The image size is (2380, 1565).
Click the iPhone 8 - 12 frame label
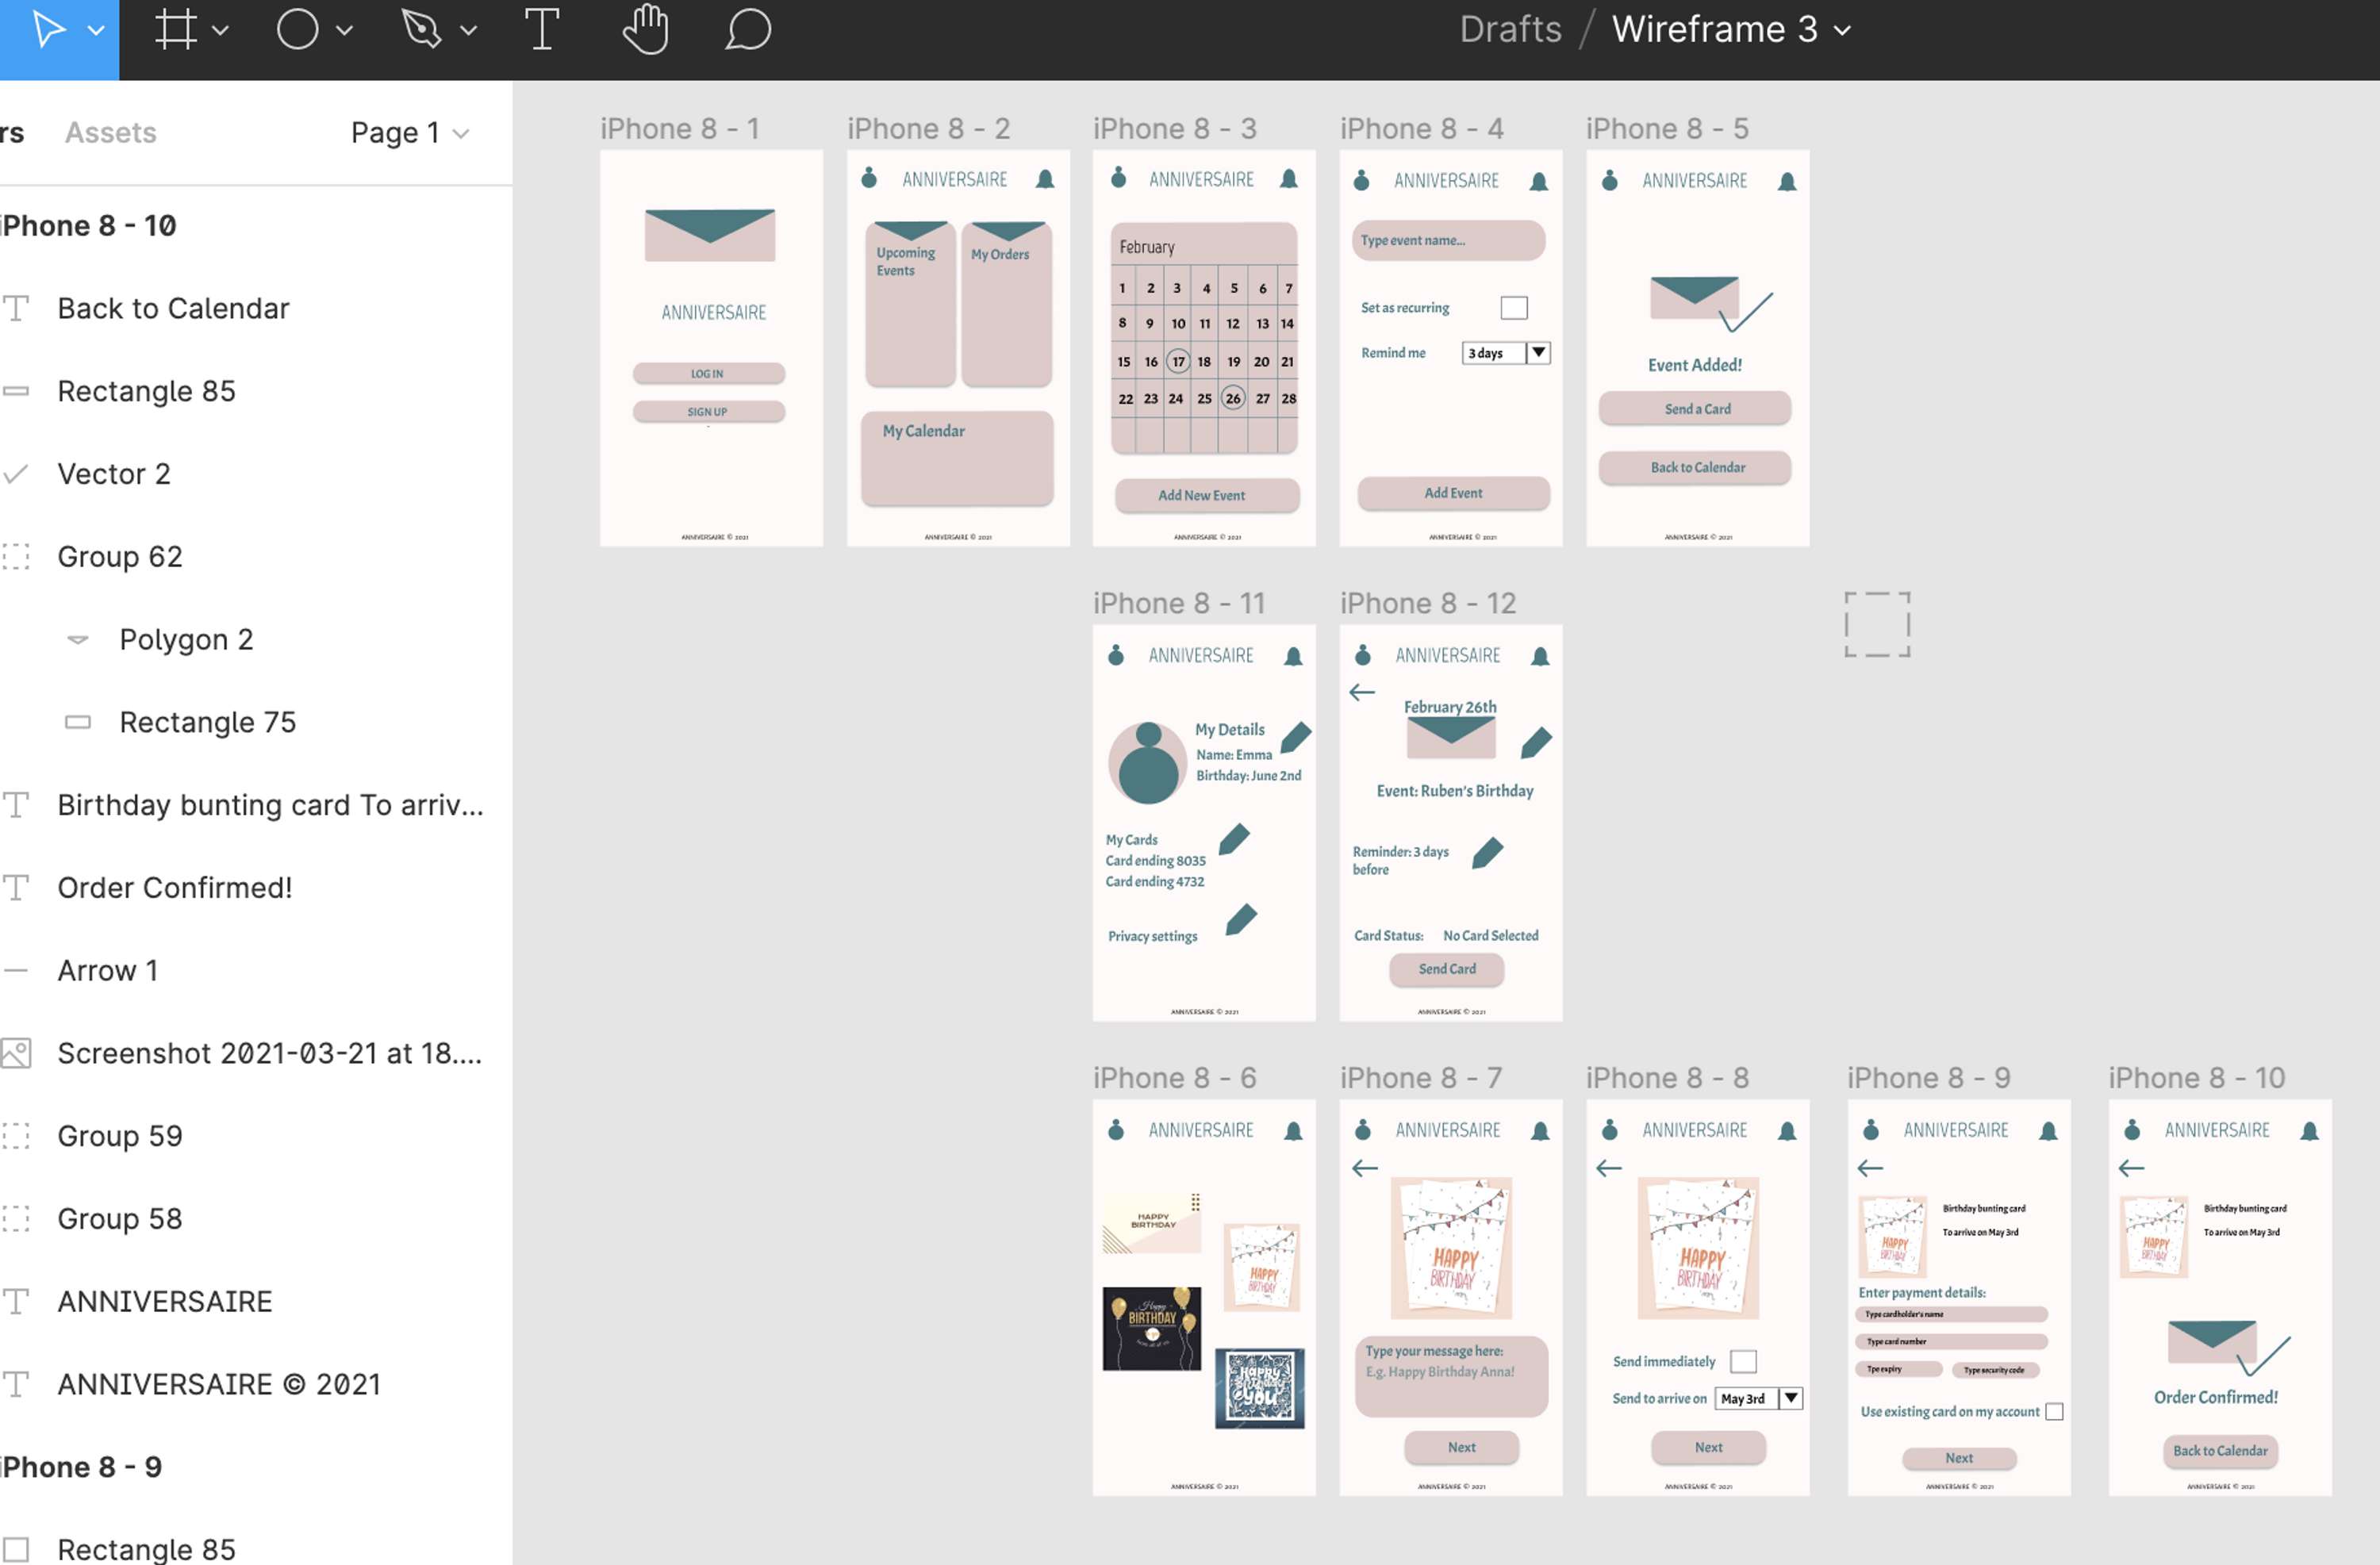coord(1428,603)
